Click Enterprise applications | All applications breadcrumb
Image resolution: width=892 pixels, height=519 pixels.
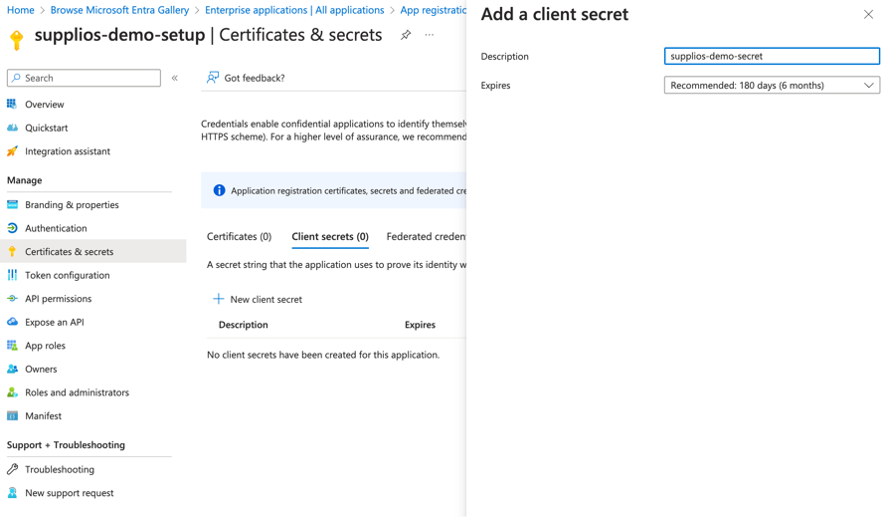(x=295, y=10)
